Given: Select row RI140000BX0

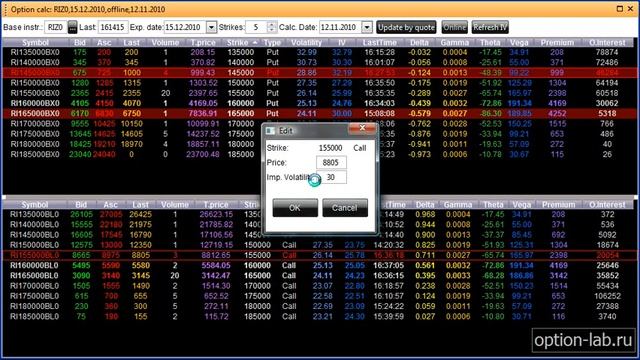Looking at the screenshot, I should tap(318, 62).
